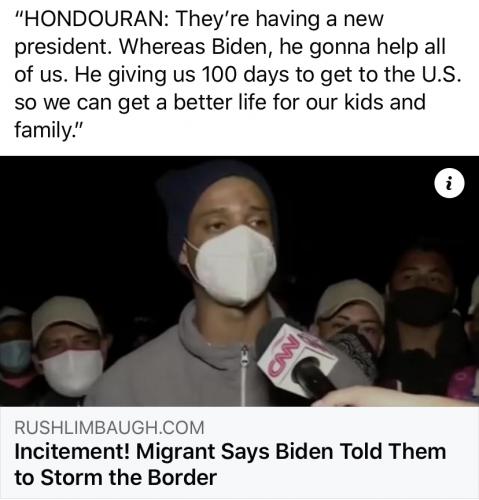This screenshot has width=479, height=500.
Task: Click the quoted post text starting "HONDOURAN"
Action: pos(238,74)
